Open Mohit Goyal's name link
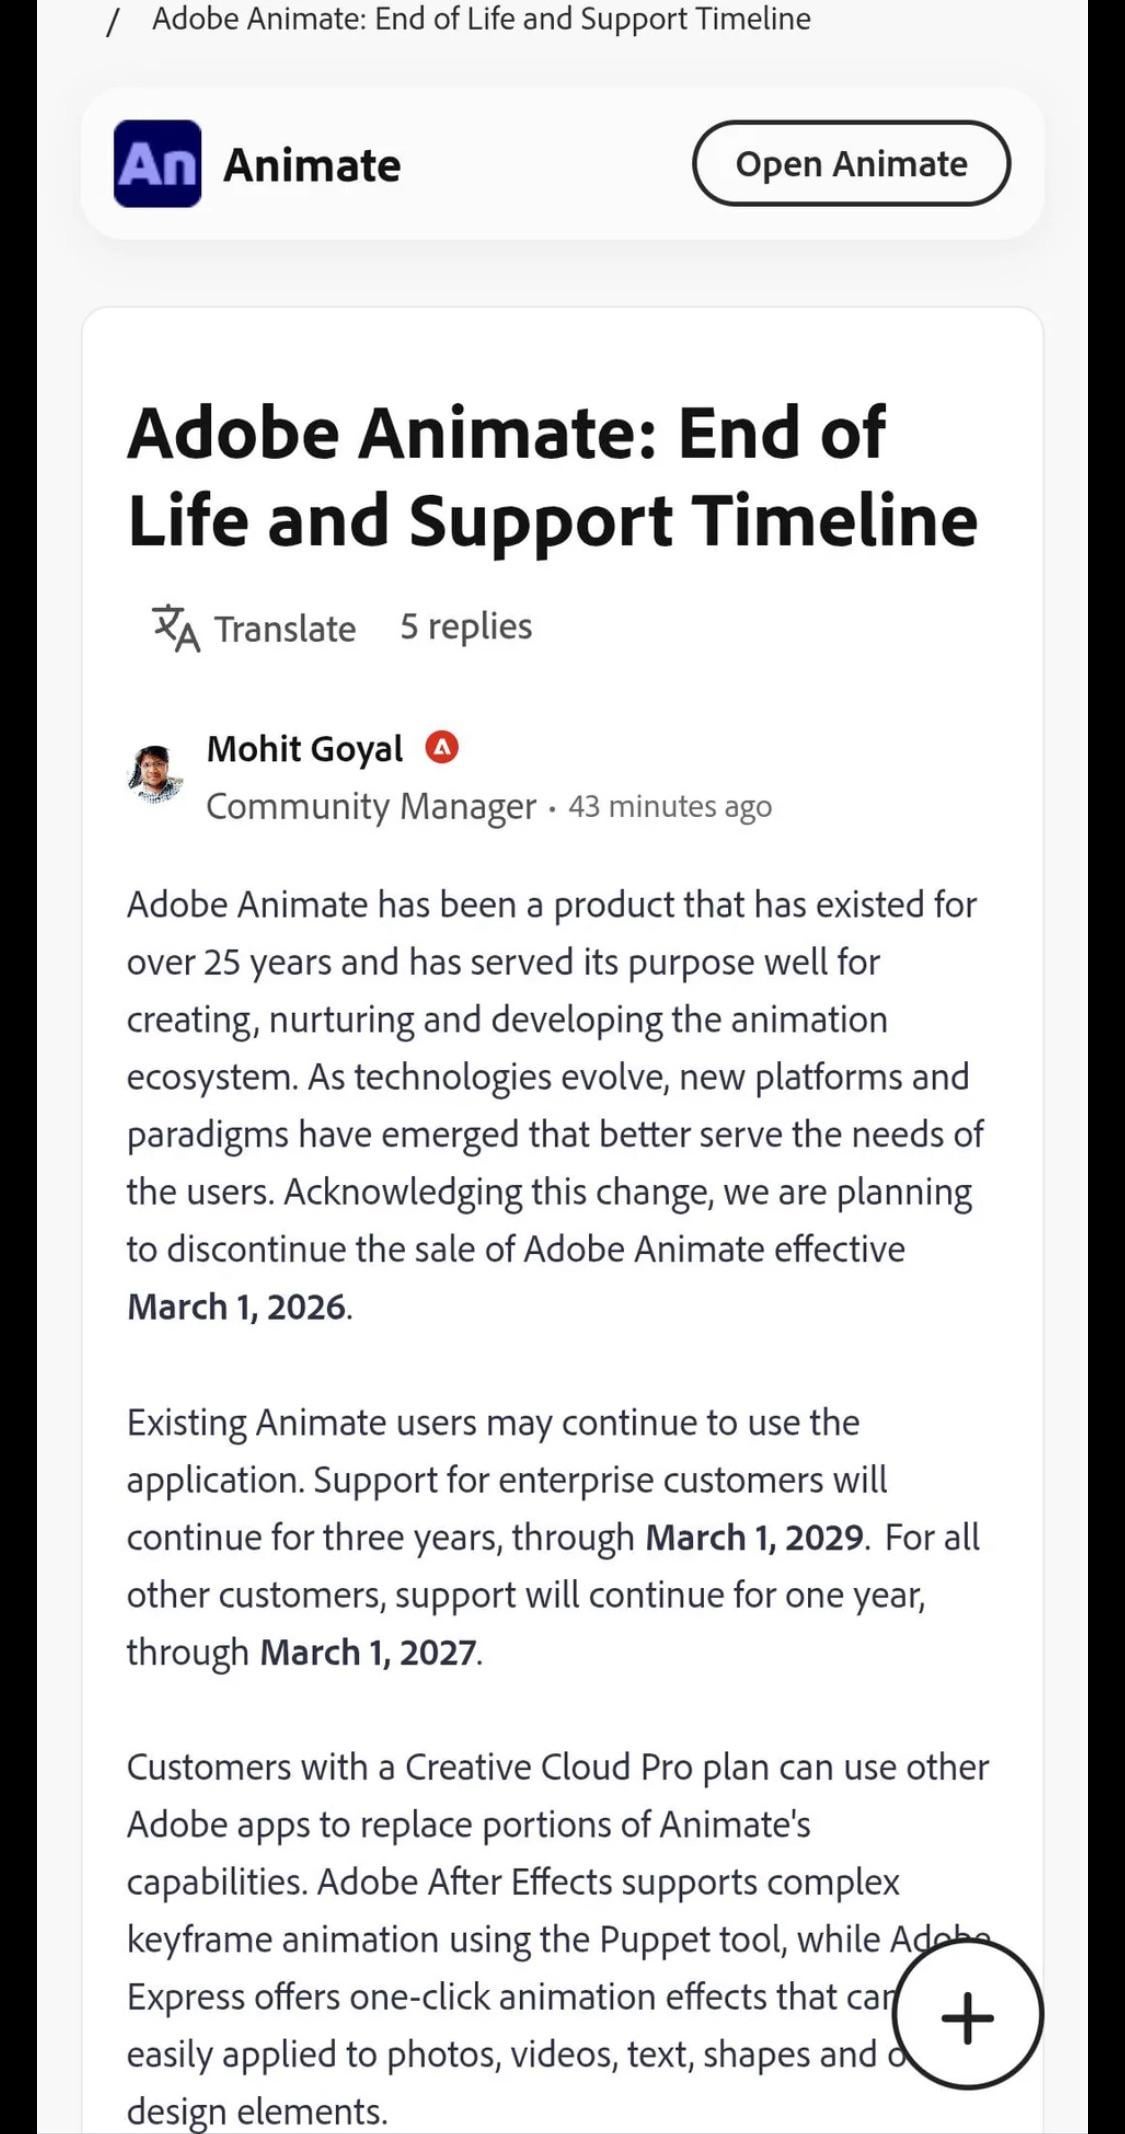Image resolution: width=1125 pixels, height=2134 pixels. click(306, 748)
